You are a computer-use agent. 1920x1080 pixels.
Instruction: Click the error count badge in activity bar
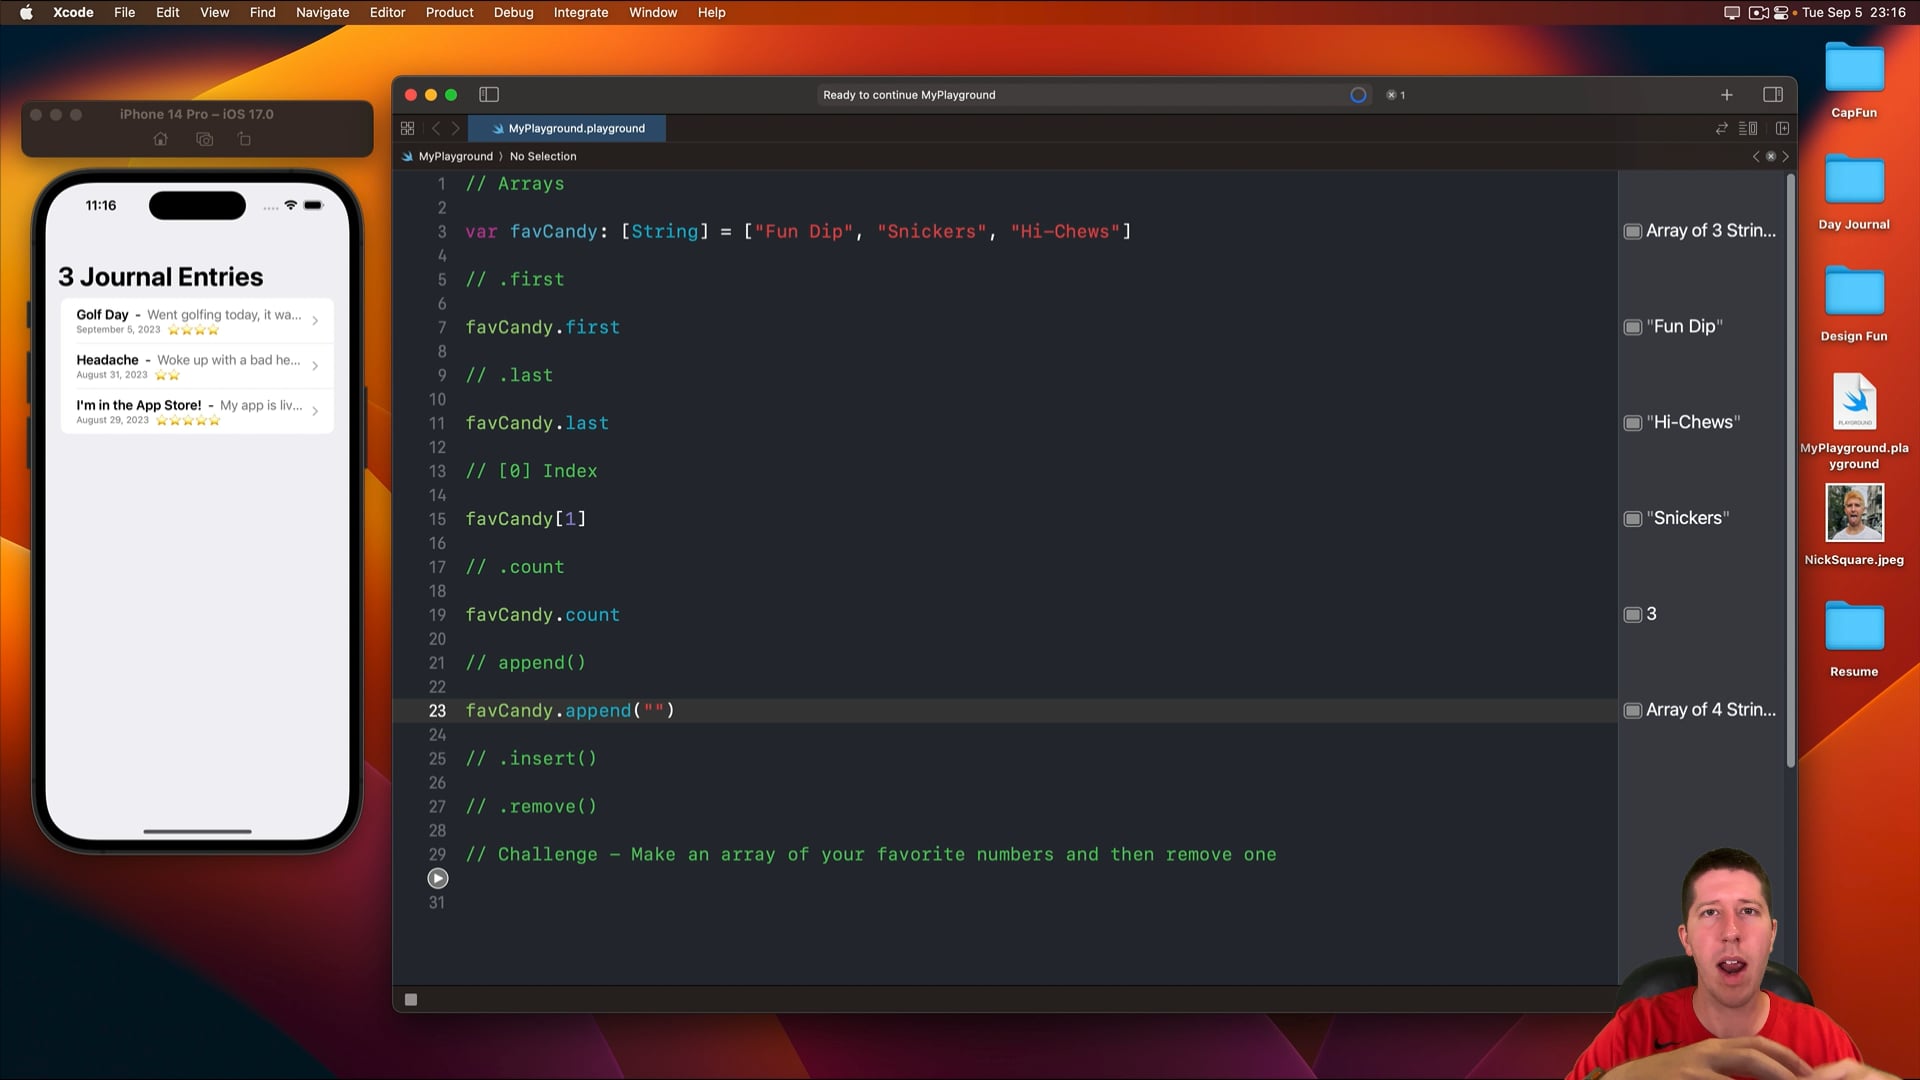(x=1396, y=95)
